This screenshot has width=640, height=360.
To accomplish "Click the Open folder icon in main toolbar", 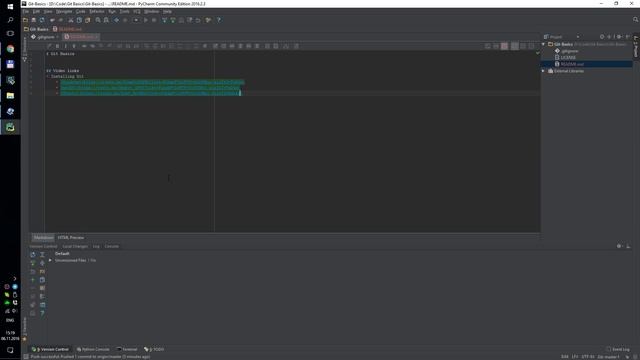I will click(25, 20).
